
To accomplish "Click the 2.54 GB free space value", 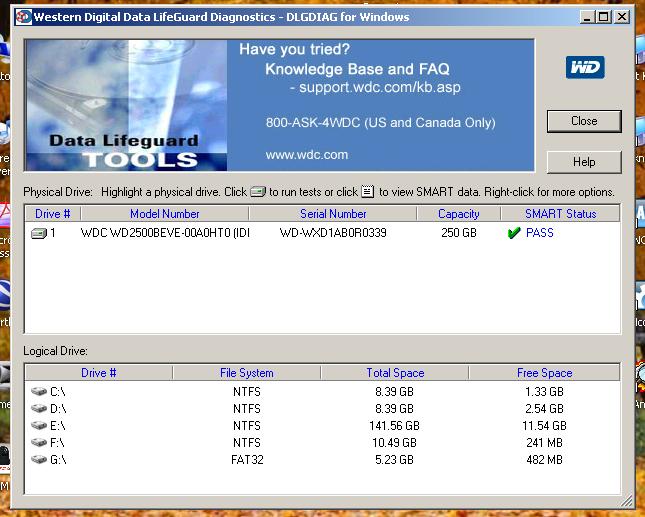I will point(544,409).
